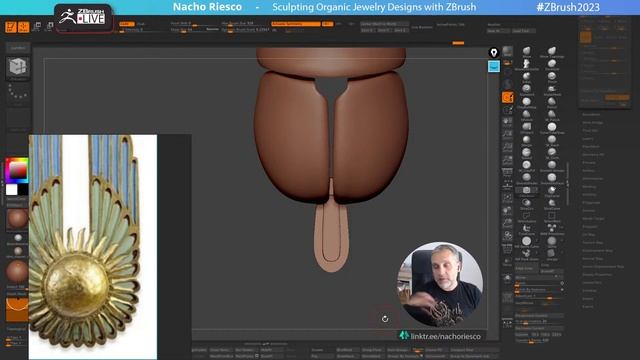640x360 pixels.
Task: Select the SnakeHook brush icon
Action: click(x=552, y=89)
